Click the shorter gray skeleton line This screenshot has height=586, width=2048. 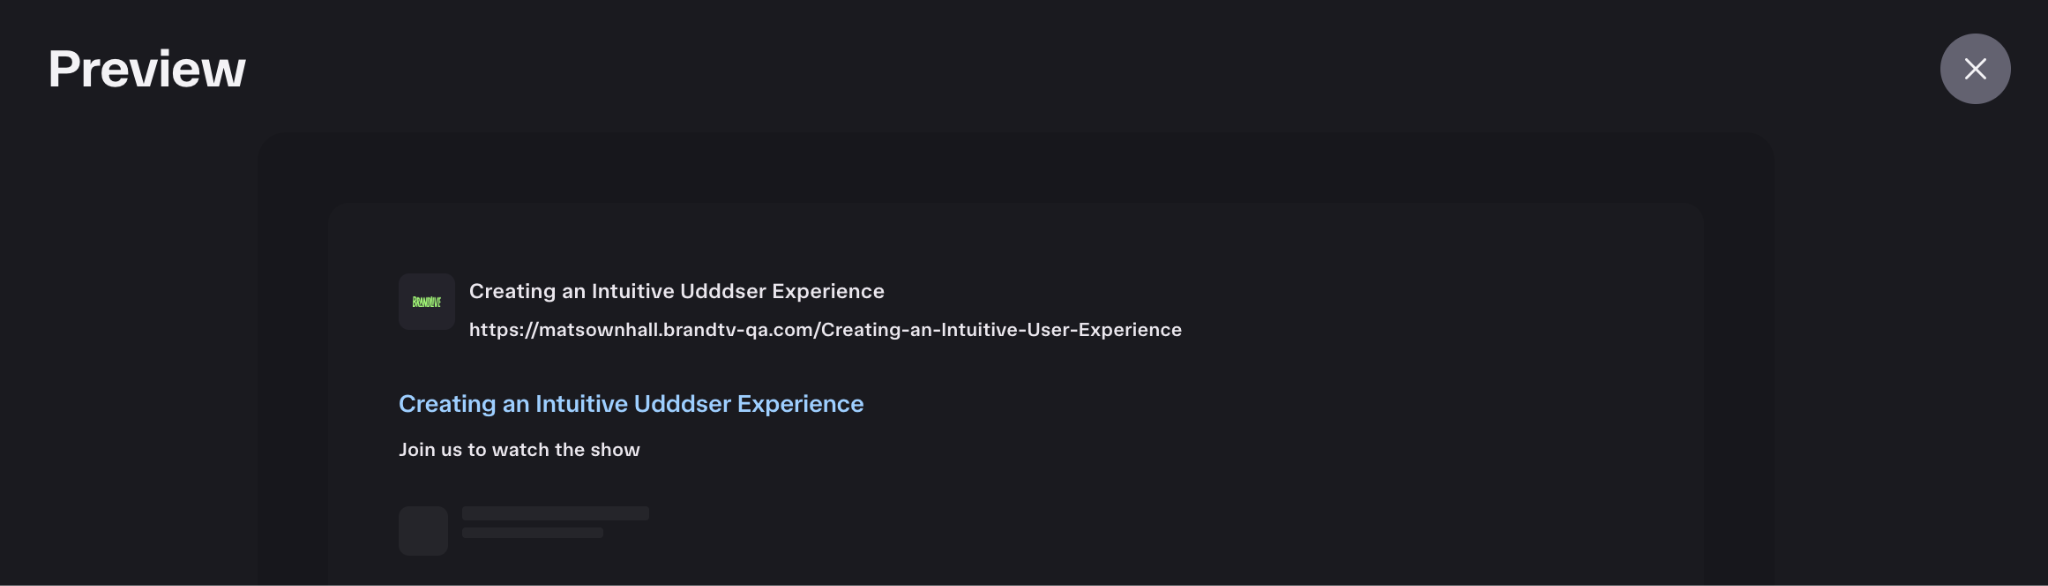pyautogui.click(x=532, y=533)
